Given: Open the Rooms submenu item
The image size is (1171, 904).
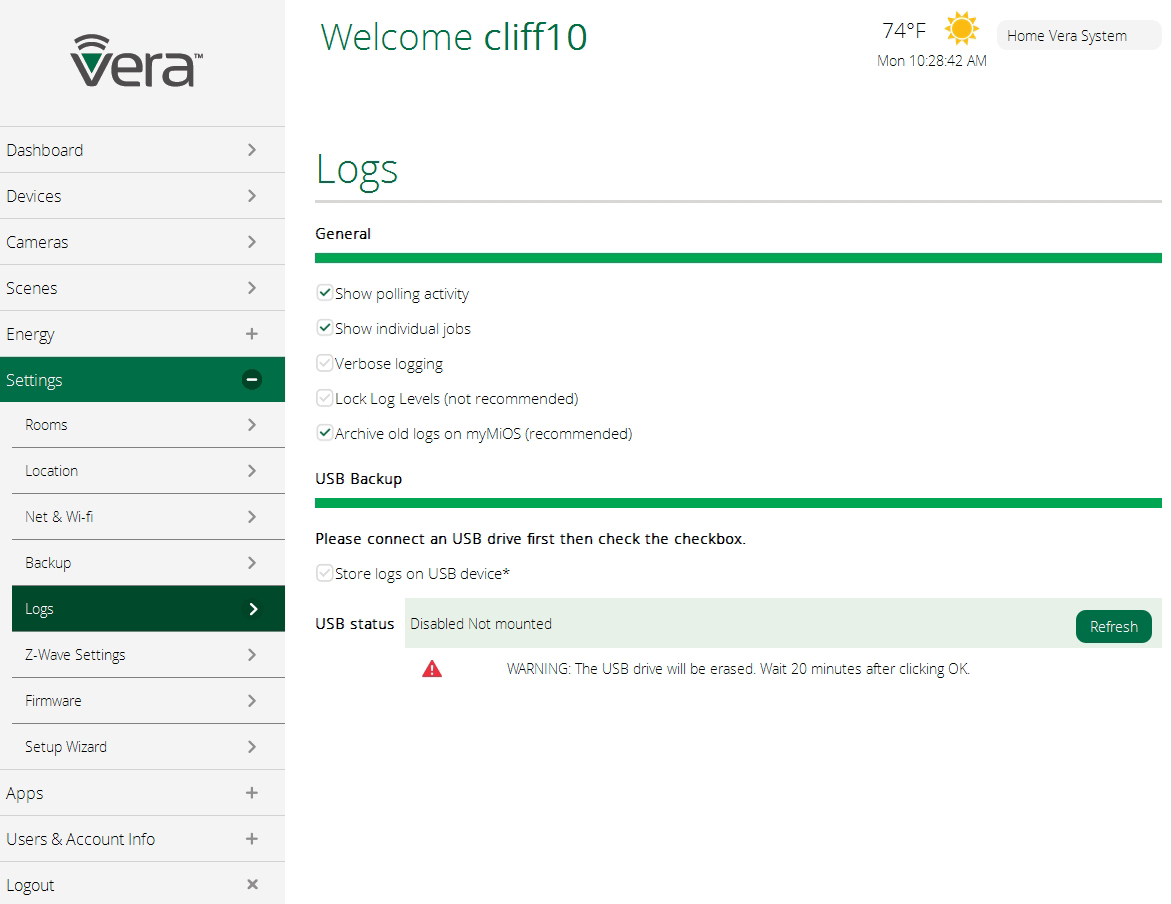Looking at the screenshot, I should point(148,424).
